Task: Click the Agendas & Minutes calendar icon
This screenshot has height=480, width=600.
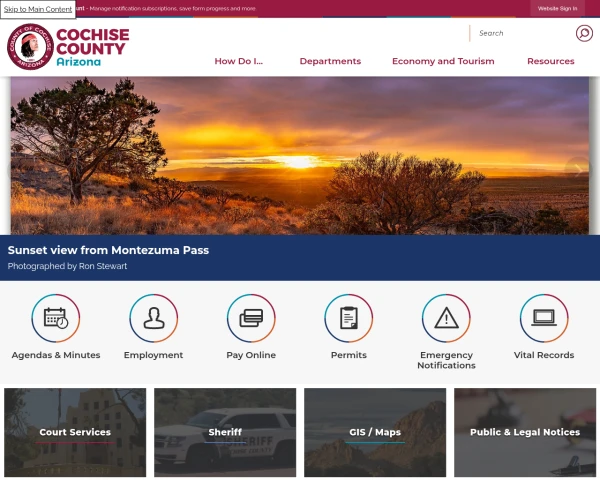Action: tap(56, 318)
